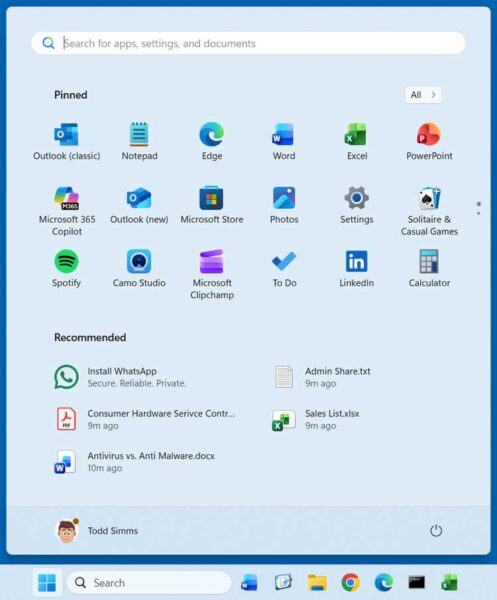Open Word from the taskbar
The image size is (497, 600).
(x=249, y=583)
